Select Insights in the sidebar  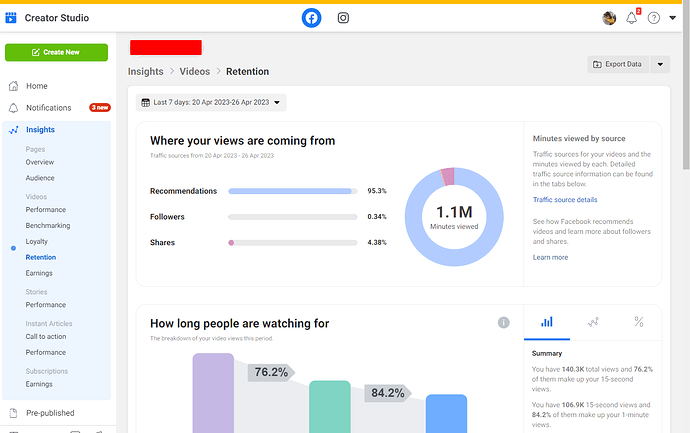coord(40,129)
